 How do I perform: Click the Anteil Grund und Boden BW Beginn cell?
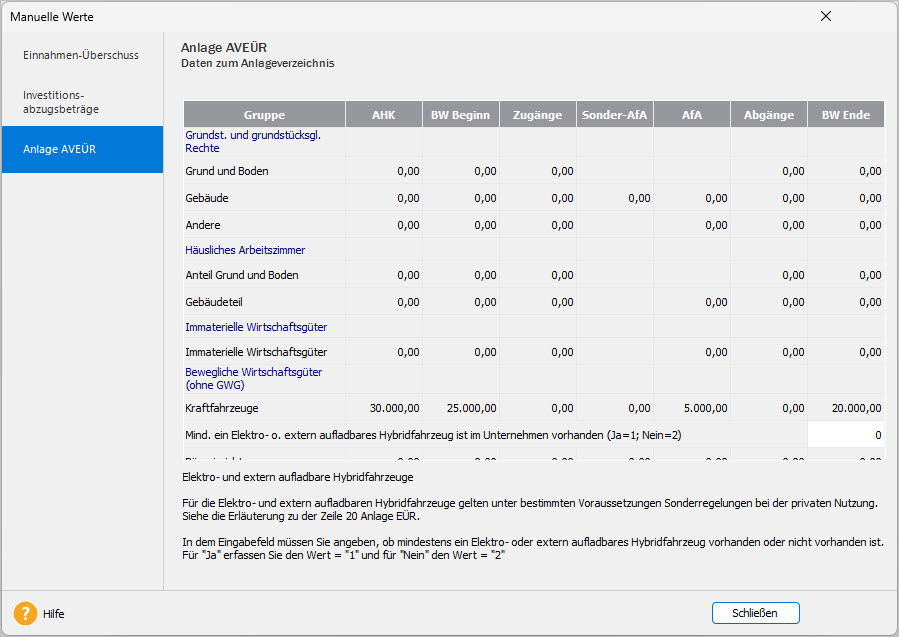pos(461,275)
